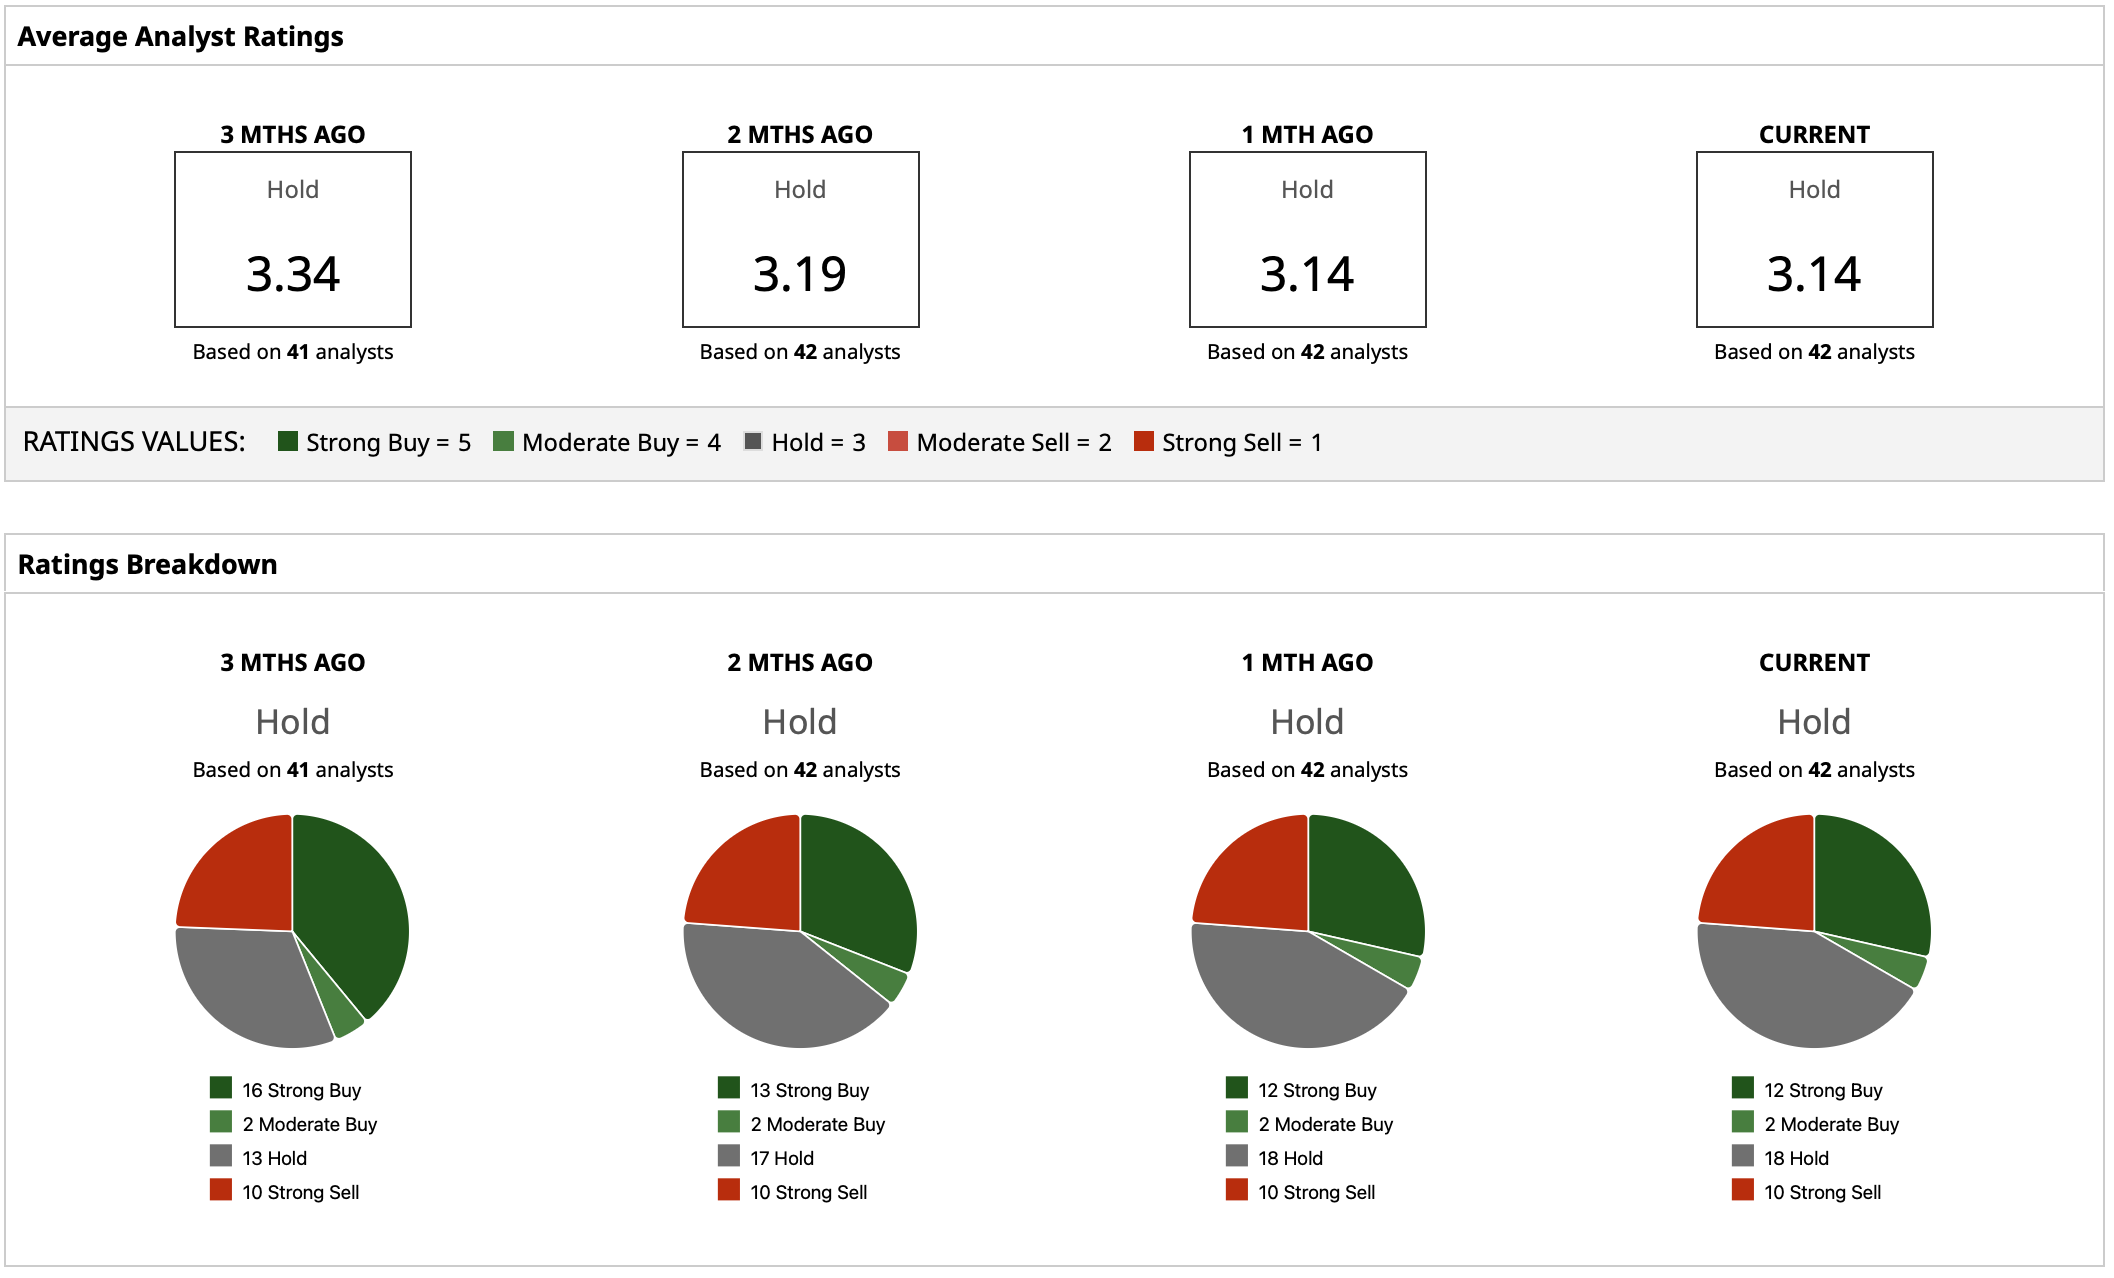Click the current ratings pie chart
Image resolution: width=2114 pixels, height=1278 pixels.
point(1814,931)
